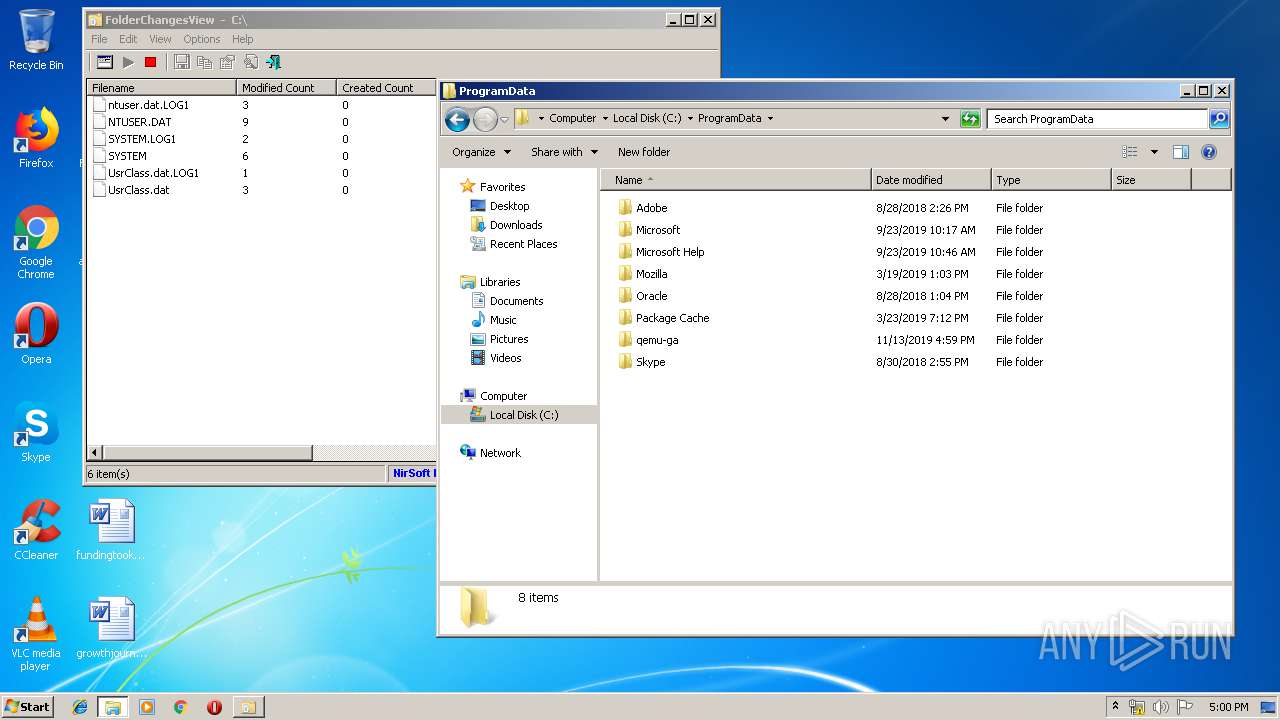Open the Organize dropdown
The height and width of the screenshot is (720, 1280).
(x=481, y=152)
